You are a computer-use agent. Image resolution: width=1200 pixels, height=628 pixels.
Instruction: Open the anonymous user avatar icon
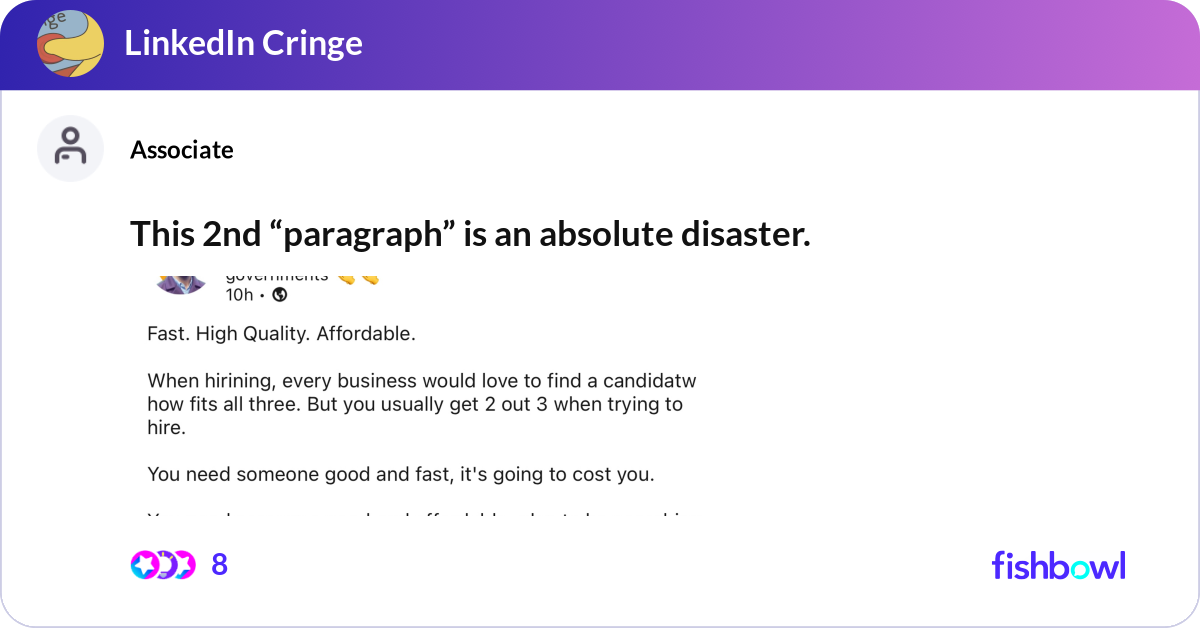coord(70,148)
